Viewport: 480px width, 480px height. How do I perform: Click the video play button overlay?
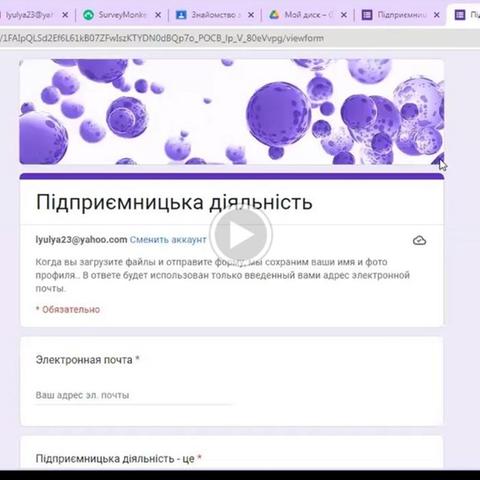point(241,235)
